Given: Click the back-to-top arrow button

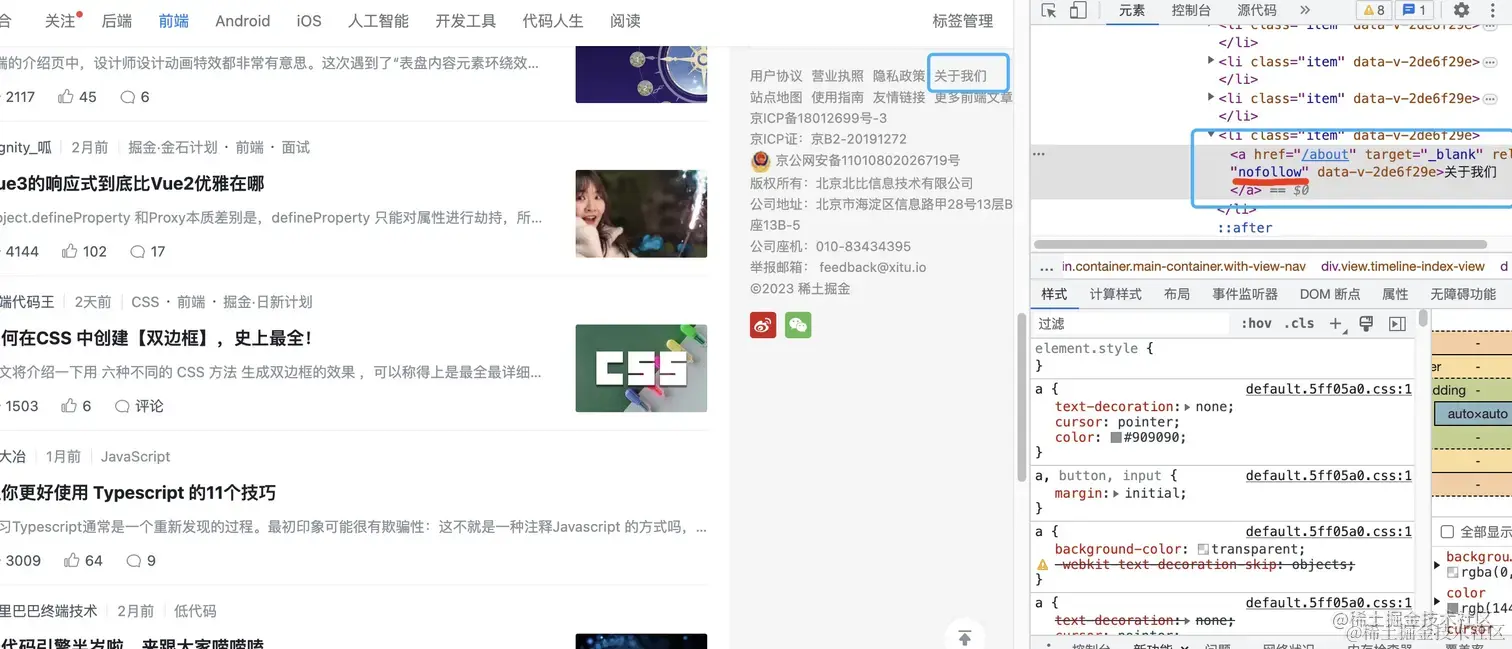Looking at the screenshot, I should pos(965,637).
